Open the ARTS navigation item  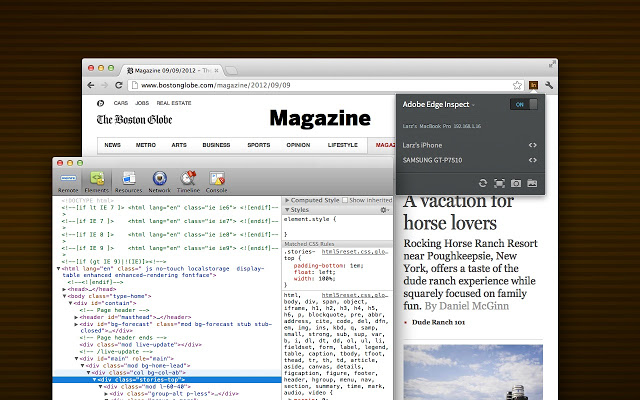pos(179,145)
